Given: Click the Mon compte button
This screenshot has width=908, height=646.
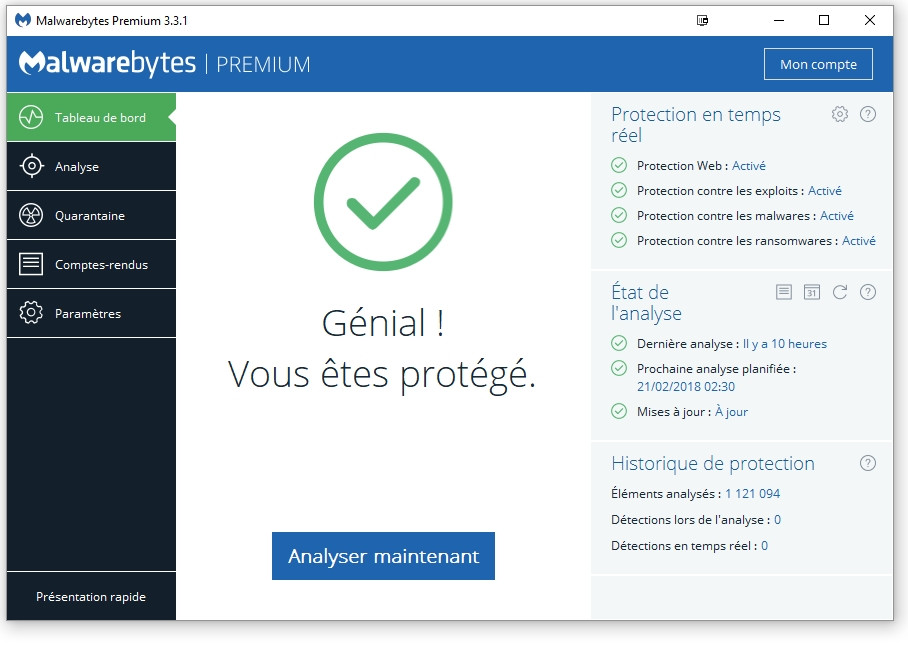Looking at the screenshot, I should [818, 64].
